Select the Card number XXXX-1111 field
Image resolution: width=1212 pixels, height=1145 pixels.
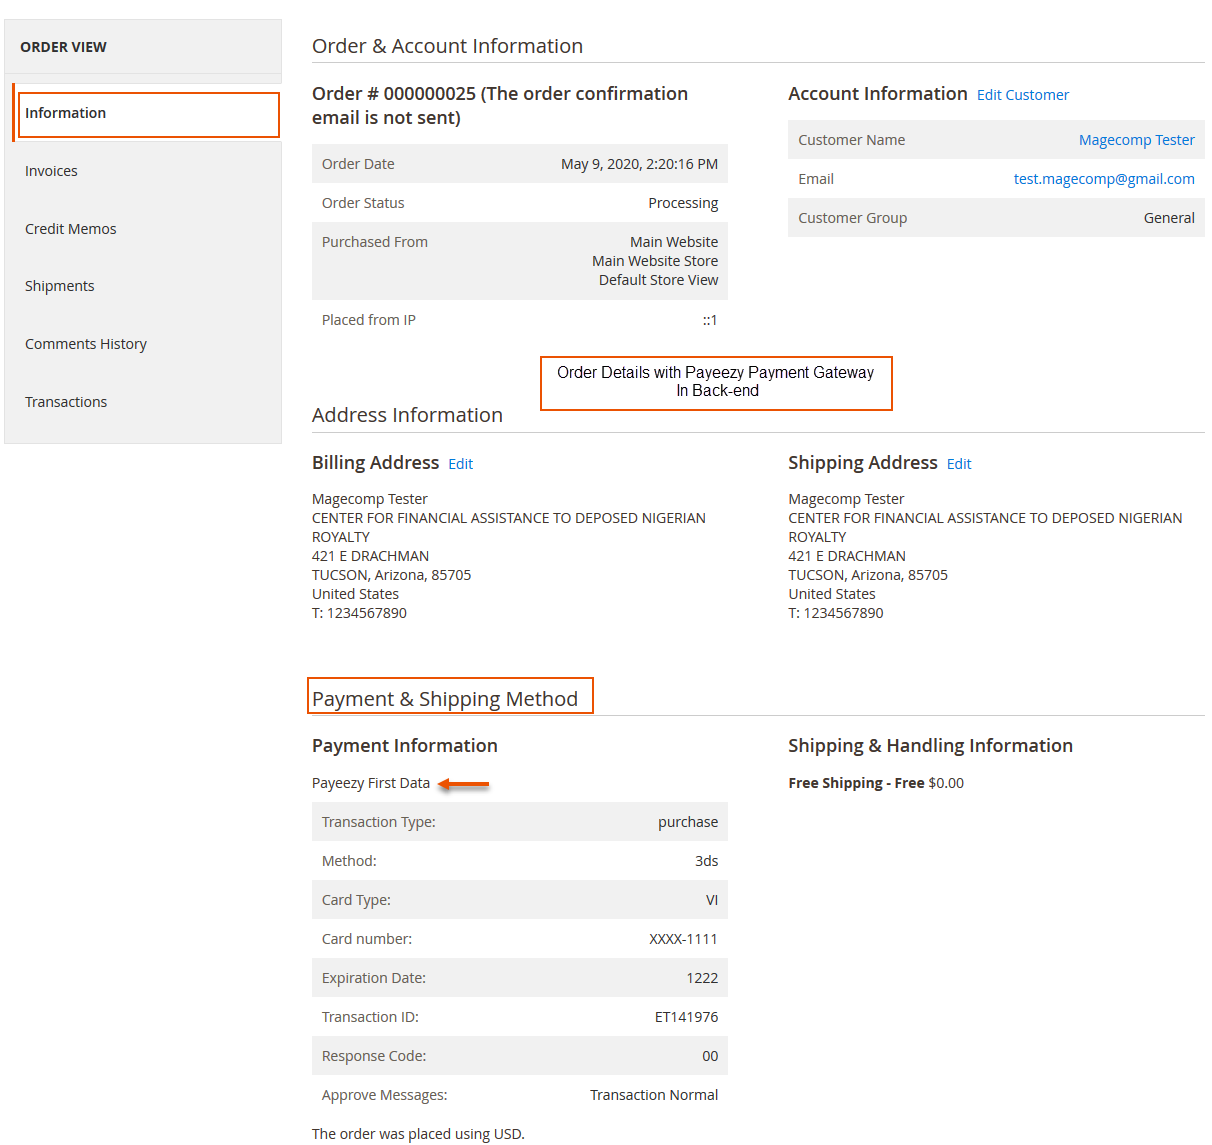pyautogui.click(x=685, y=938)
